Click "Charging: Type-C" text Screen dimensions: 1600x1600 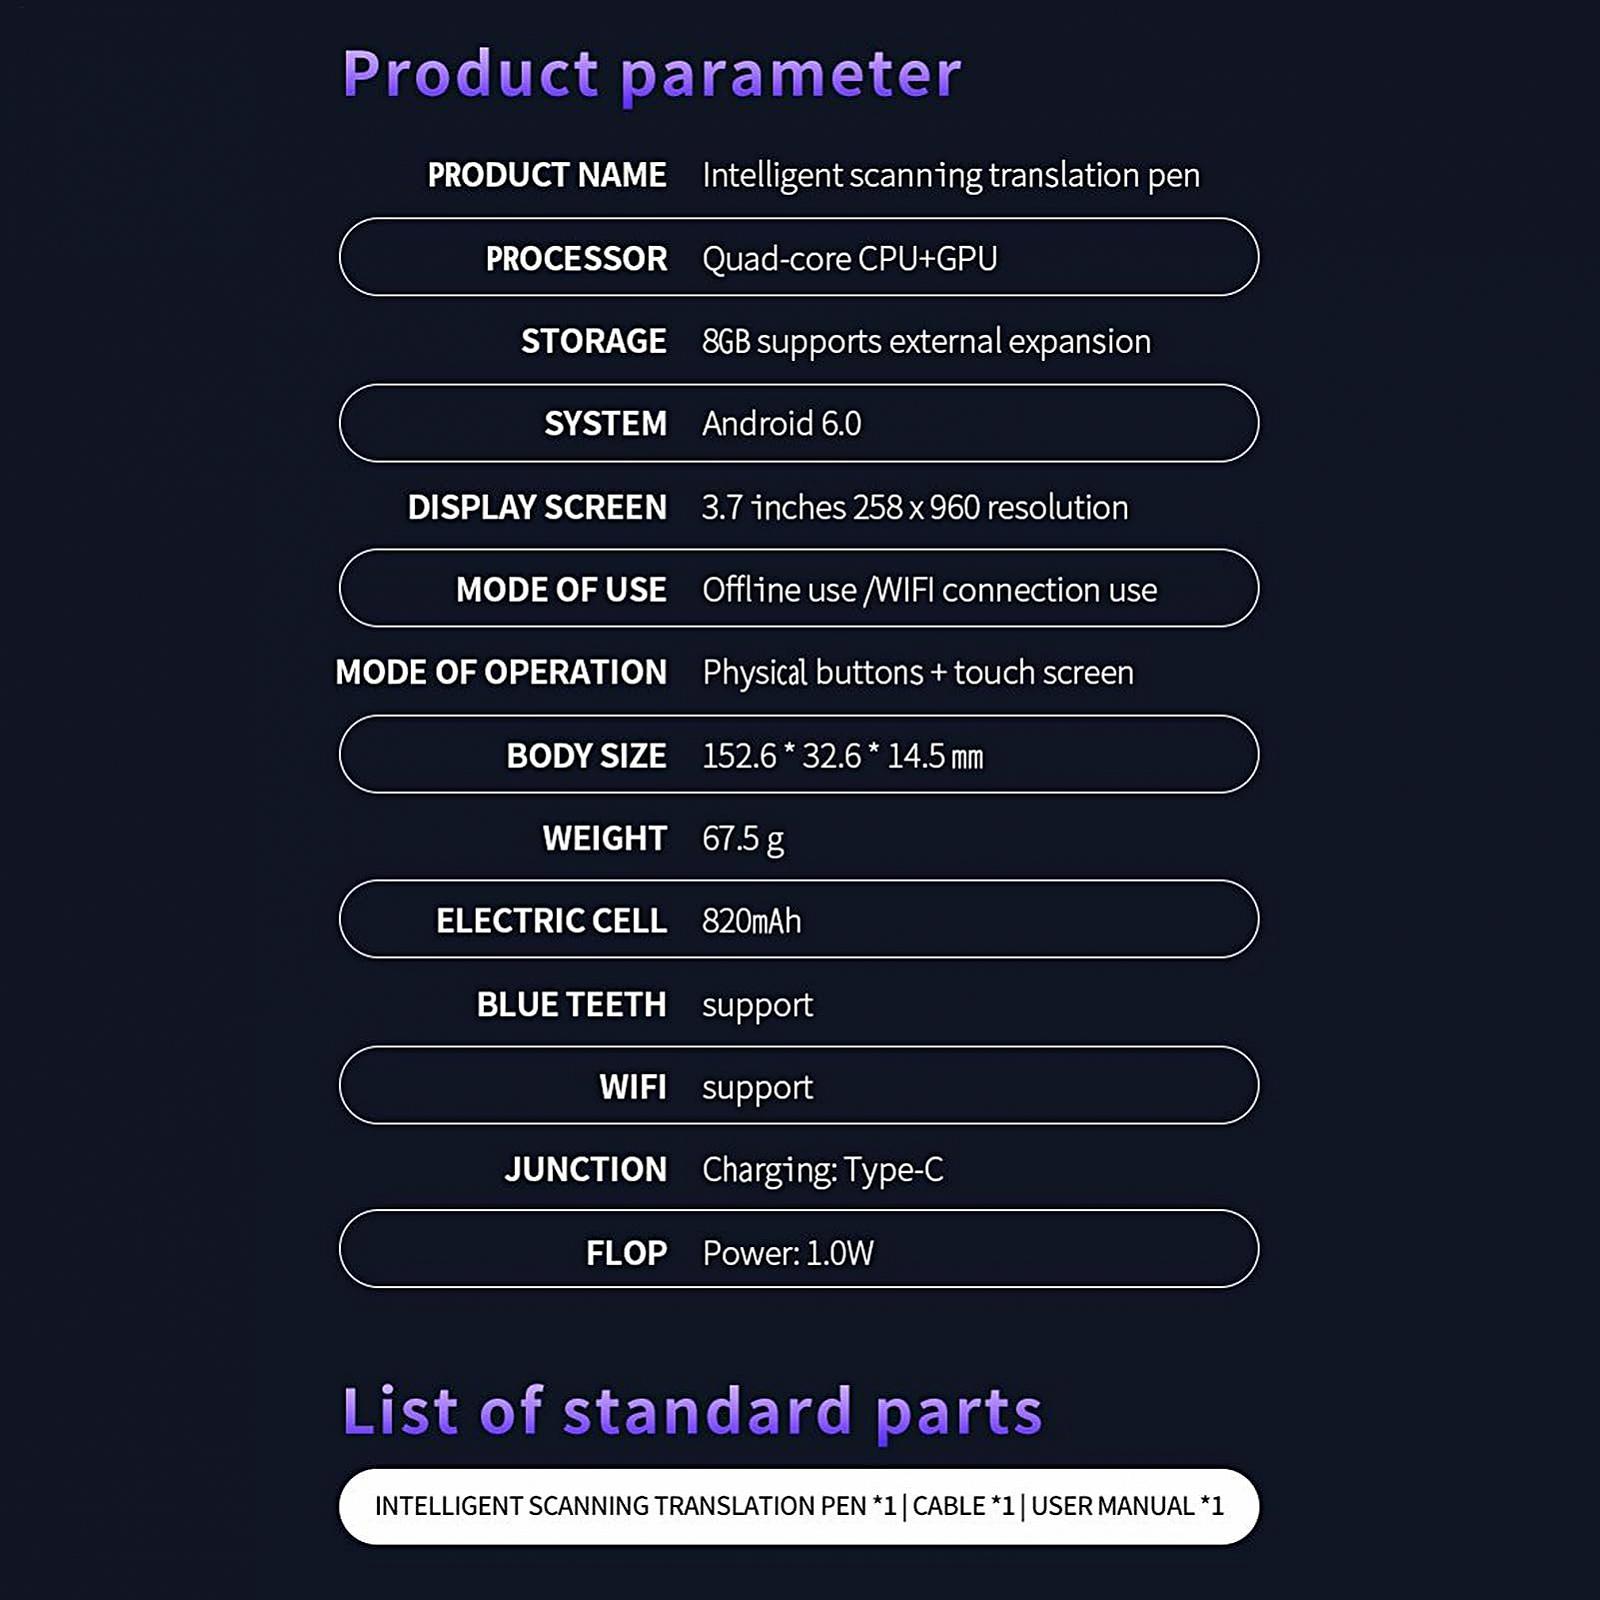point(822,1169)
